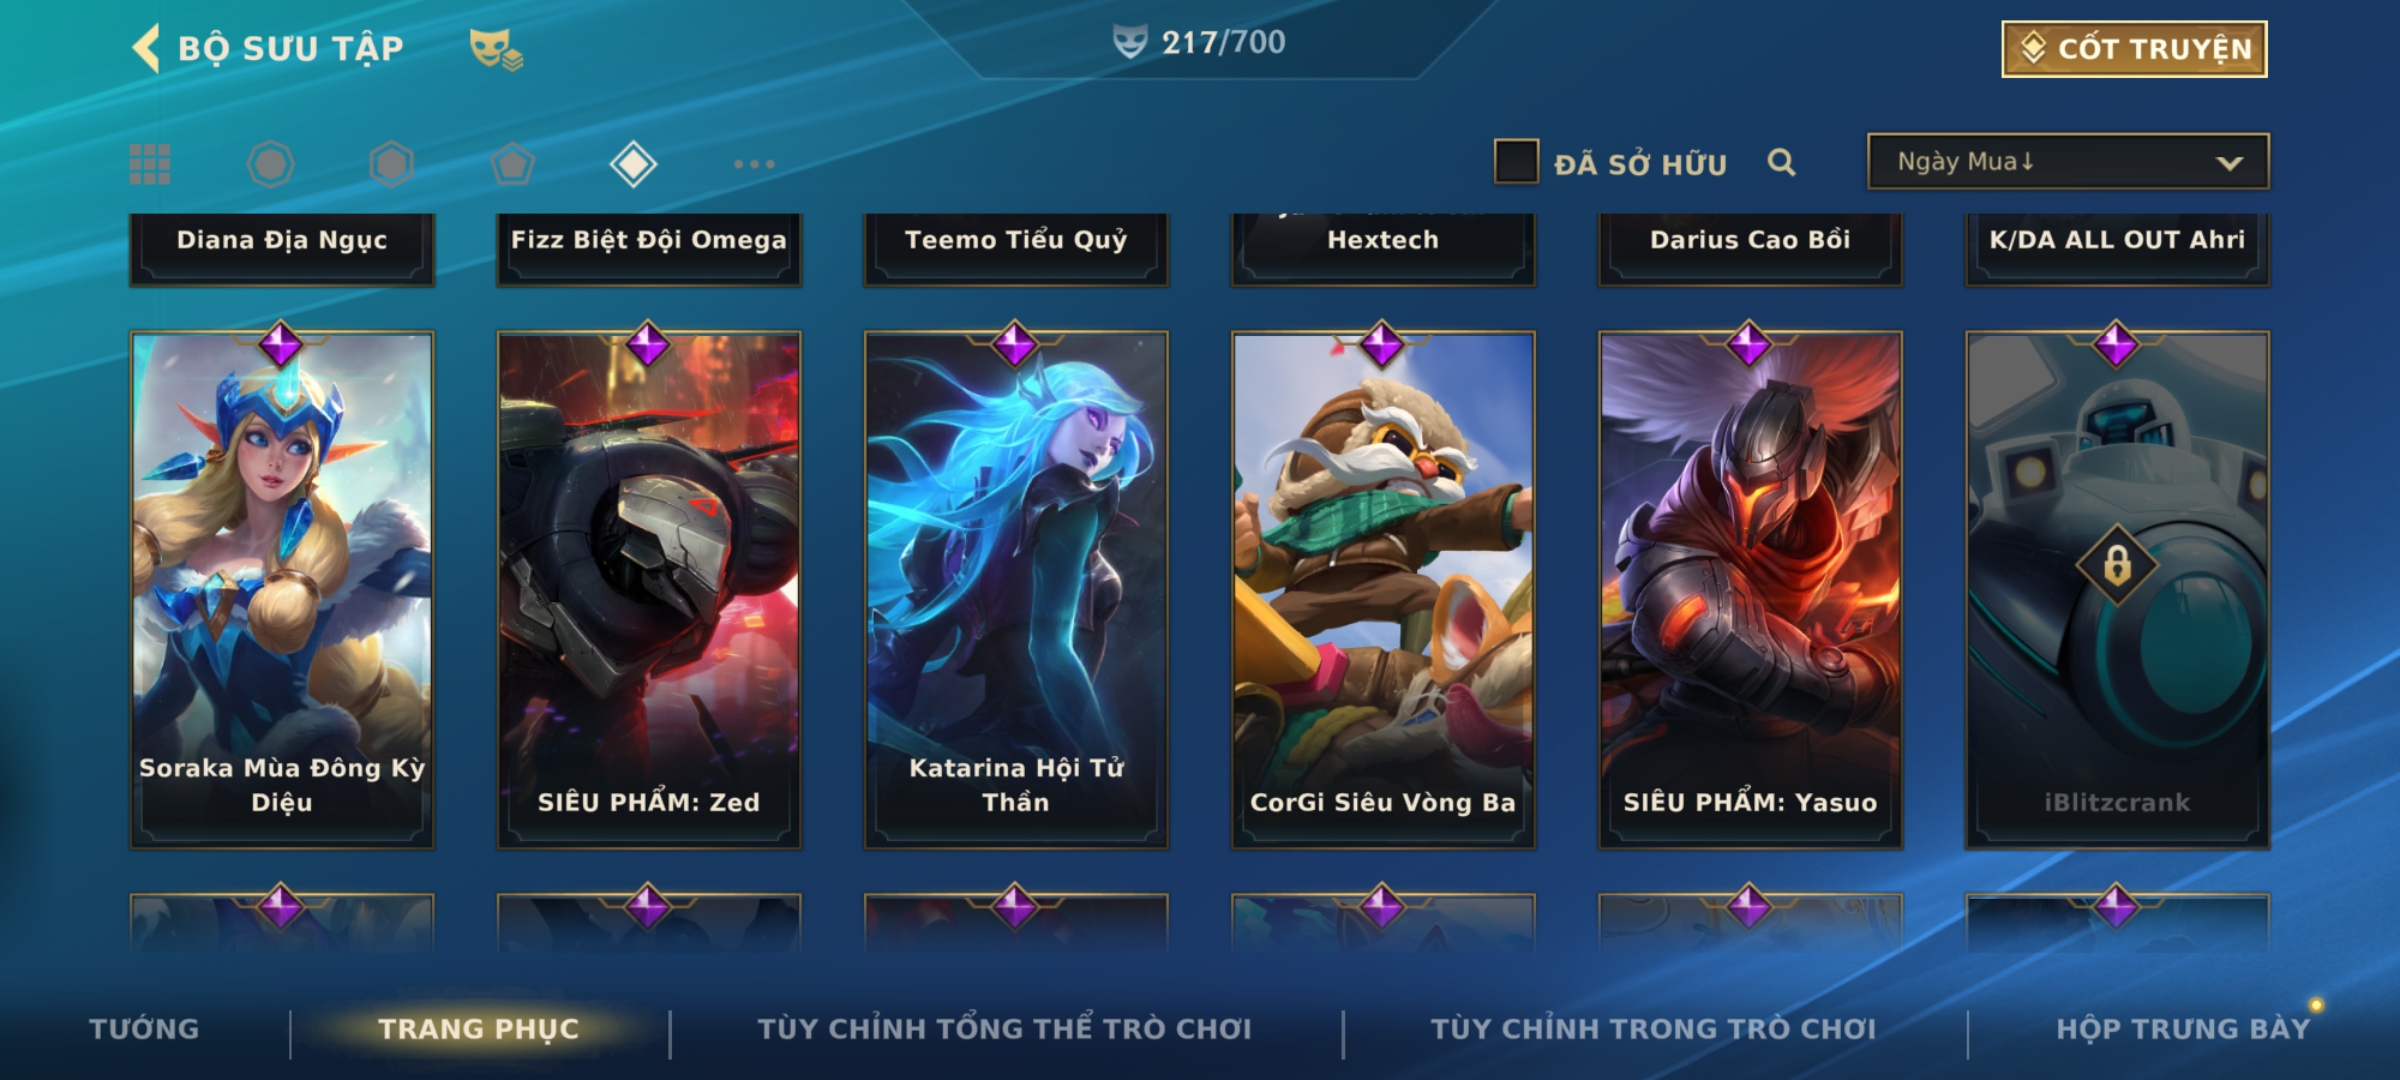
Task: Click the magnifying glass search icon
Action: 1781,162
